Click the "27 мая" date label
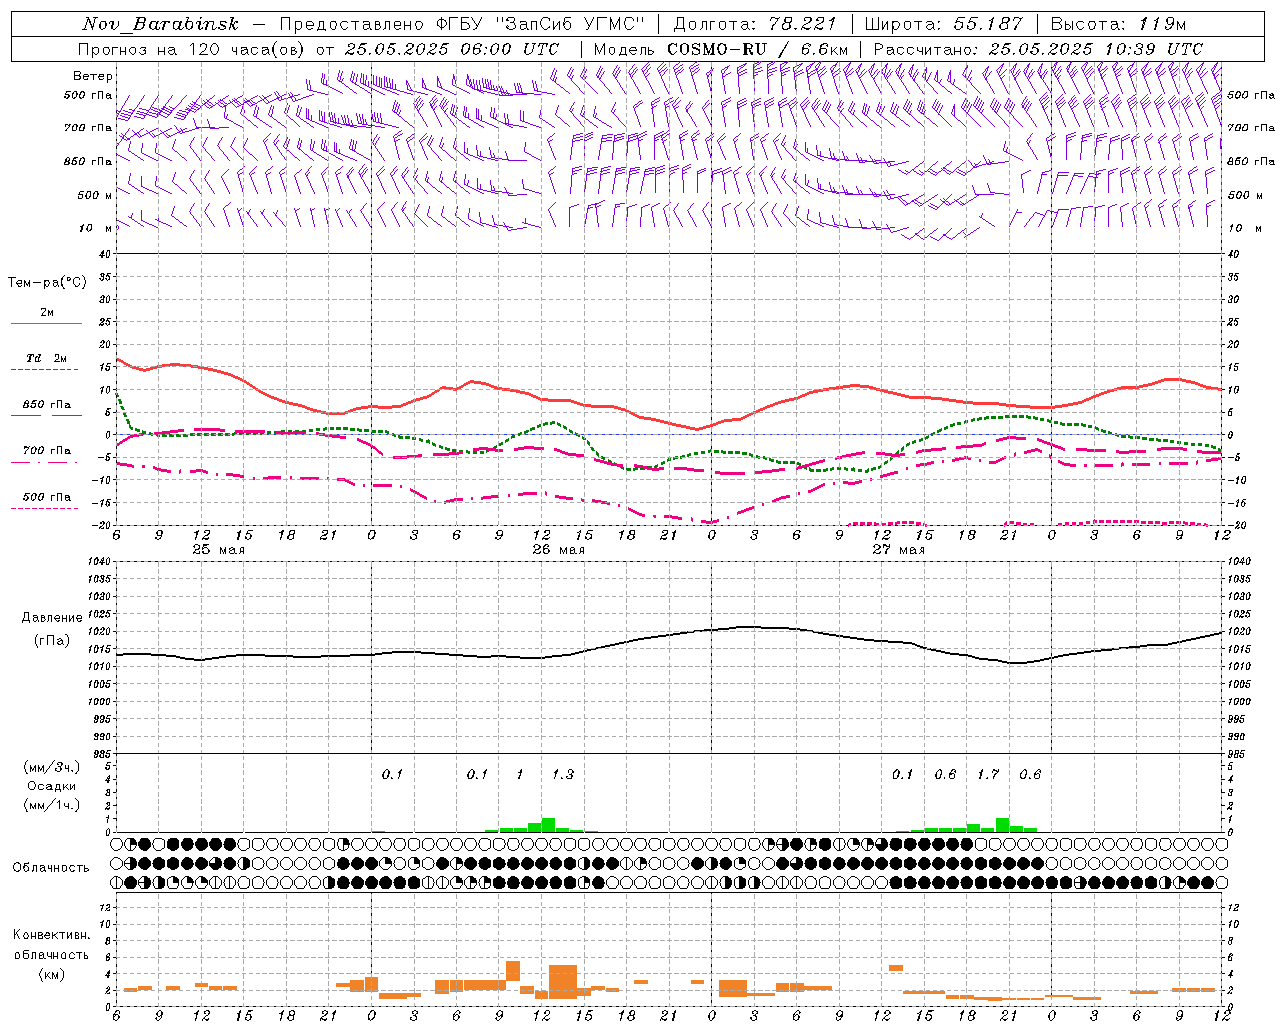 [x=898, y=550]
